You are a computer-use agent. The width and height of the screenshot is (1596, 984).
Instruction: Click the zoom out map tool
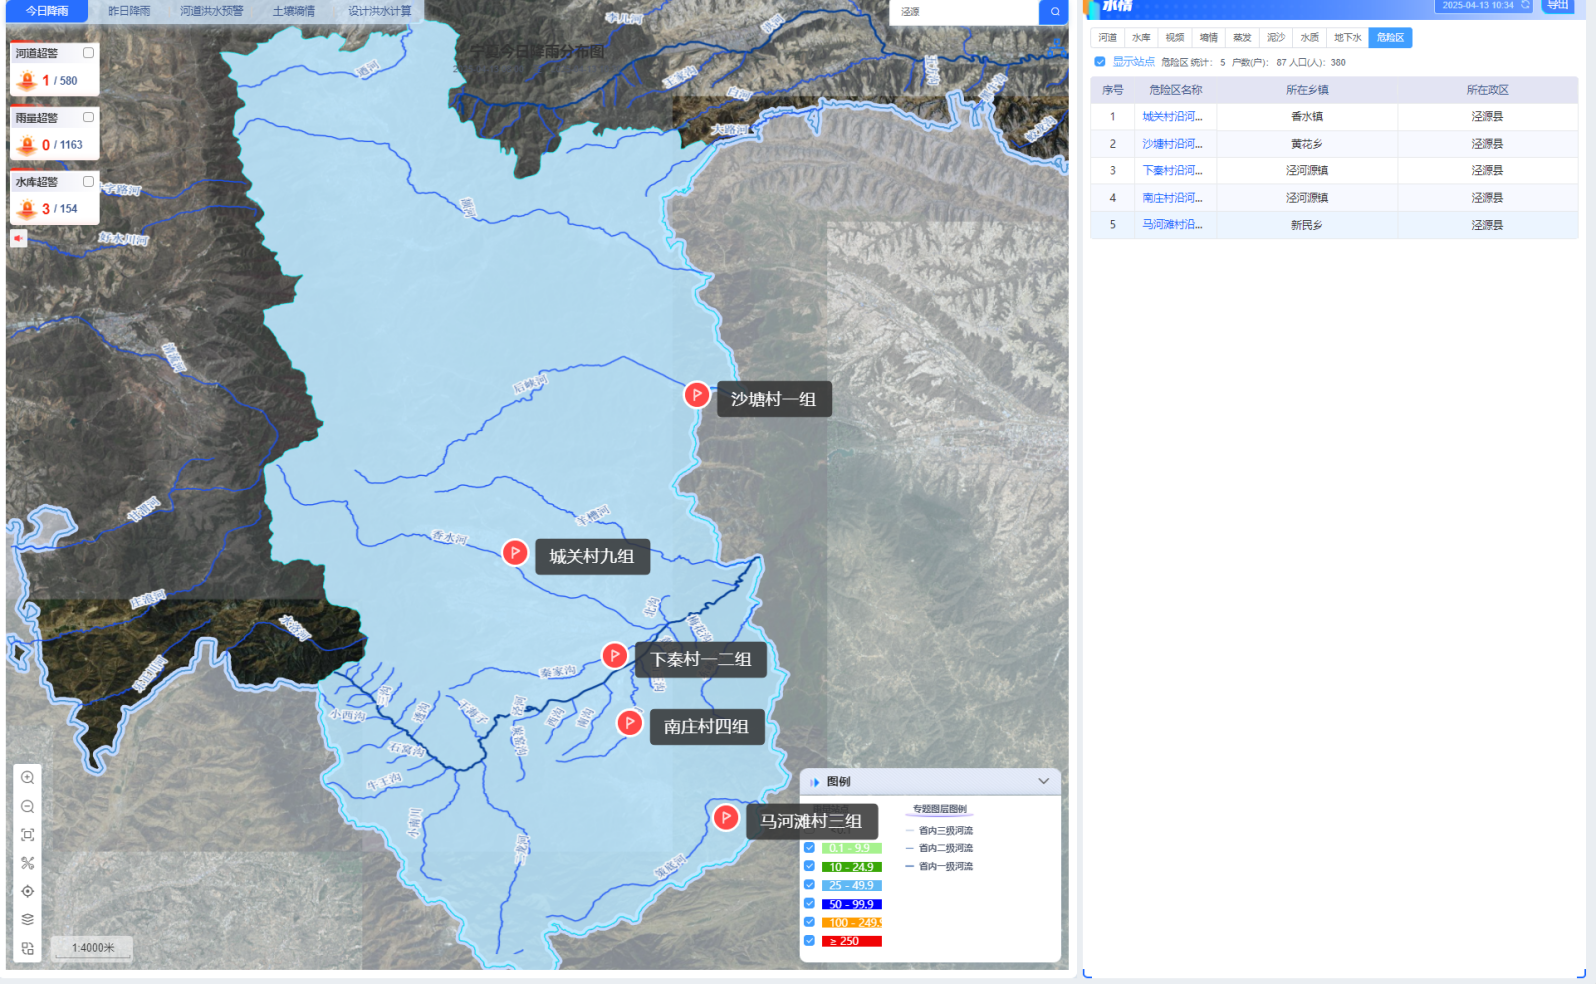tap(28, 807)
